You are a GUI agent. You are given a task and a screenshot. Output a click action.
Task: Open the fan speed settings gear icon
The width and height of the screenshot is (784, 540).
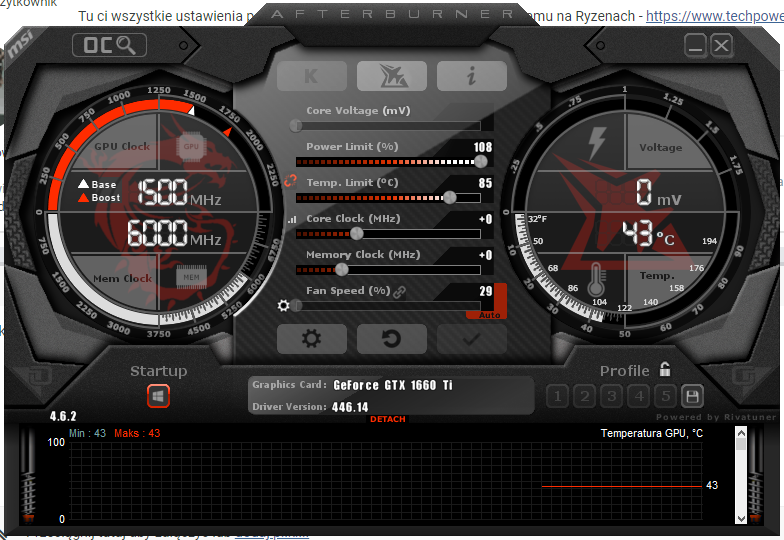click(x=284, y=305)
